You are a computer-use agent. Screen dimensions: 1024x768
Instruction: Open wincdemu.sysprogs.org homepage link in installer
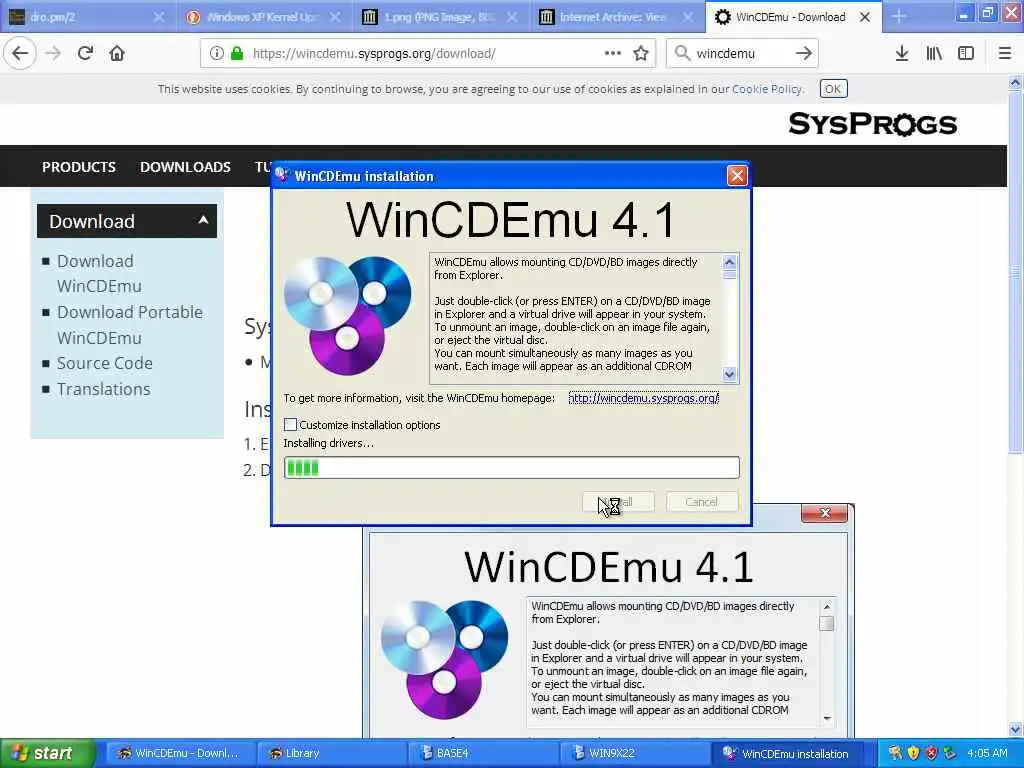click(x=643, y=398)
